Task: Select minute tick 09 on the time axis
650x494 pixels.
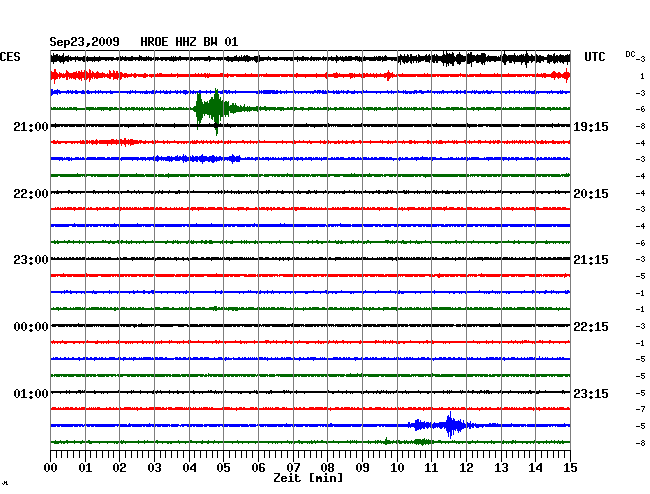Action: pos(362,467)
